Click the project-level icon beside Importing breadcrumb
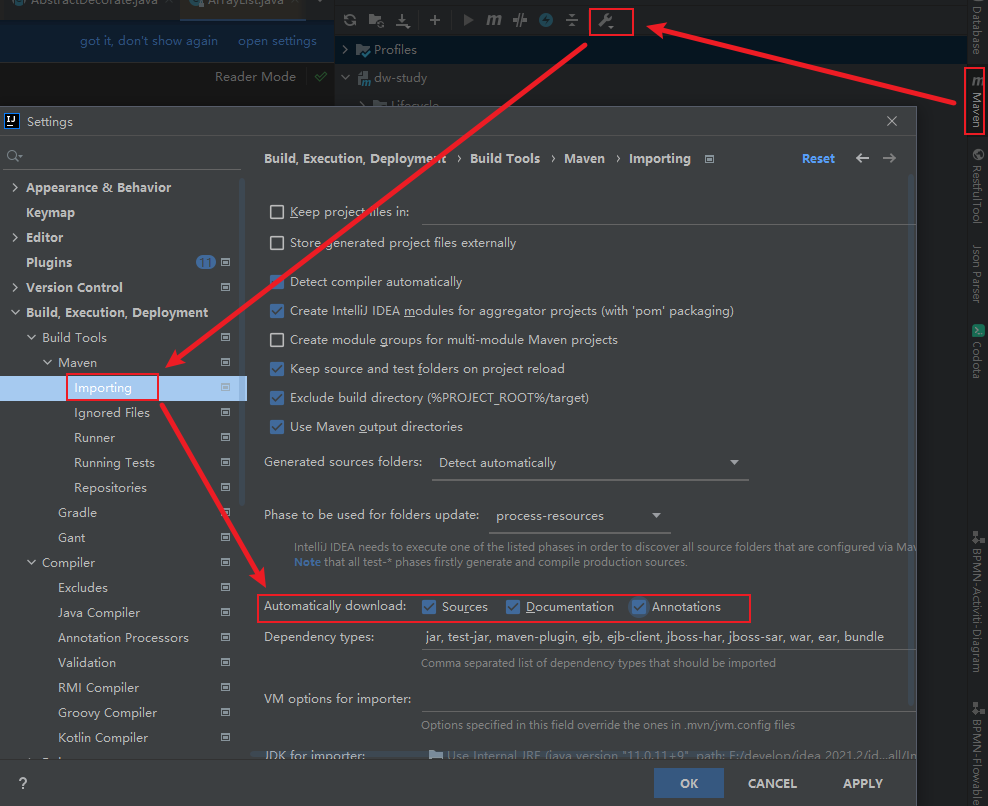 (x=709, y=159)
